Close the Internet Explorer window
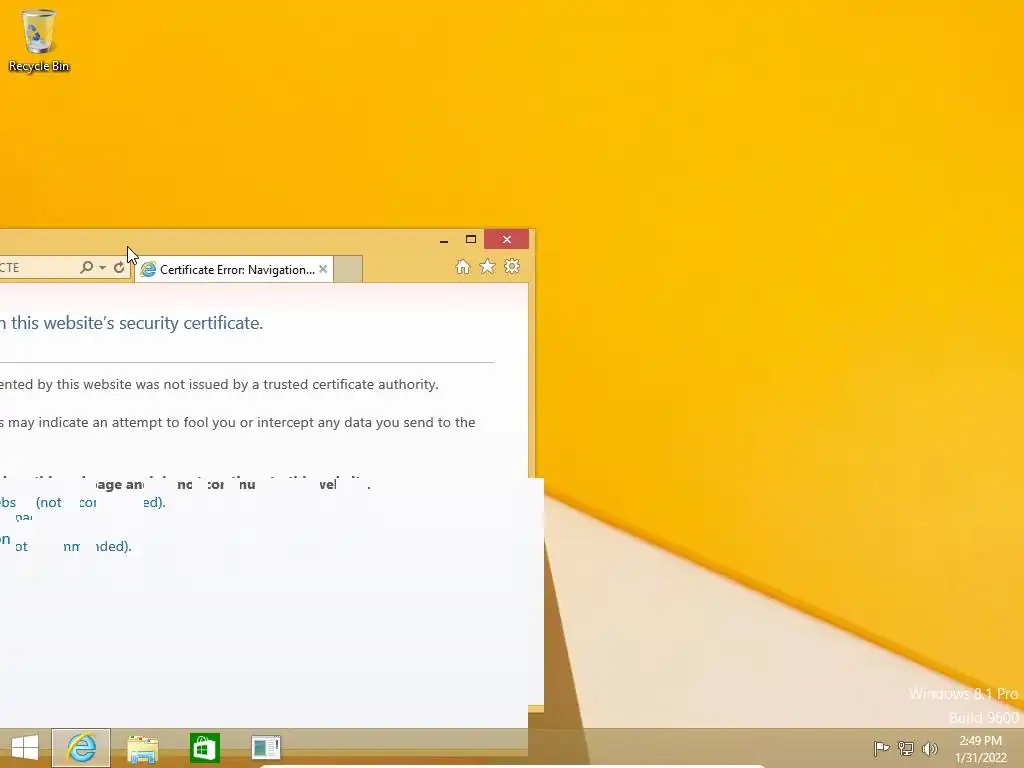Screen dimensions: 1024x768 (507, 240)
